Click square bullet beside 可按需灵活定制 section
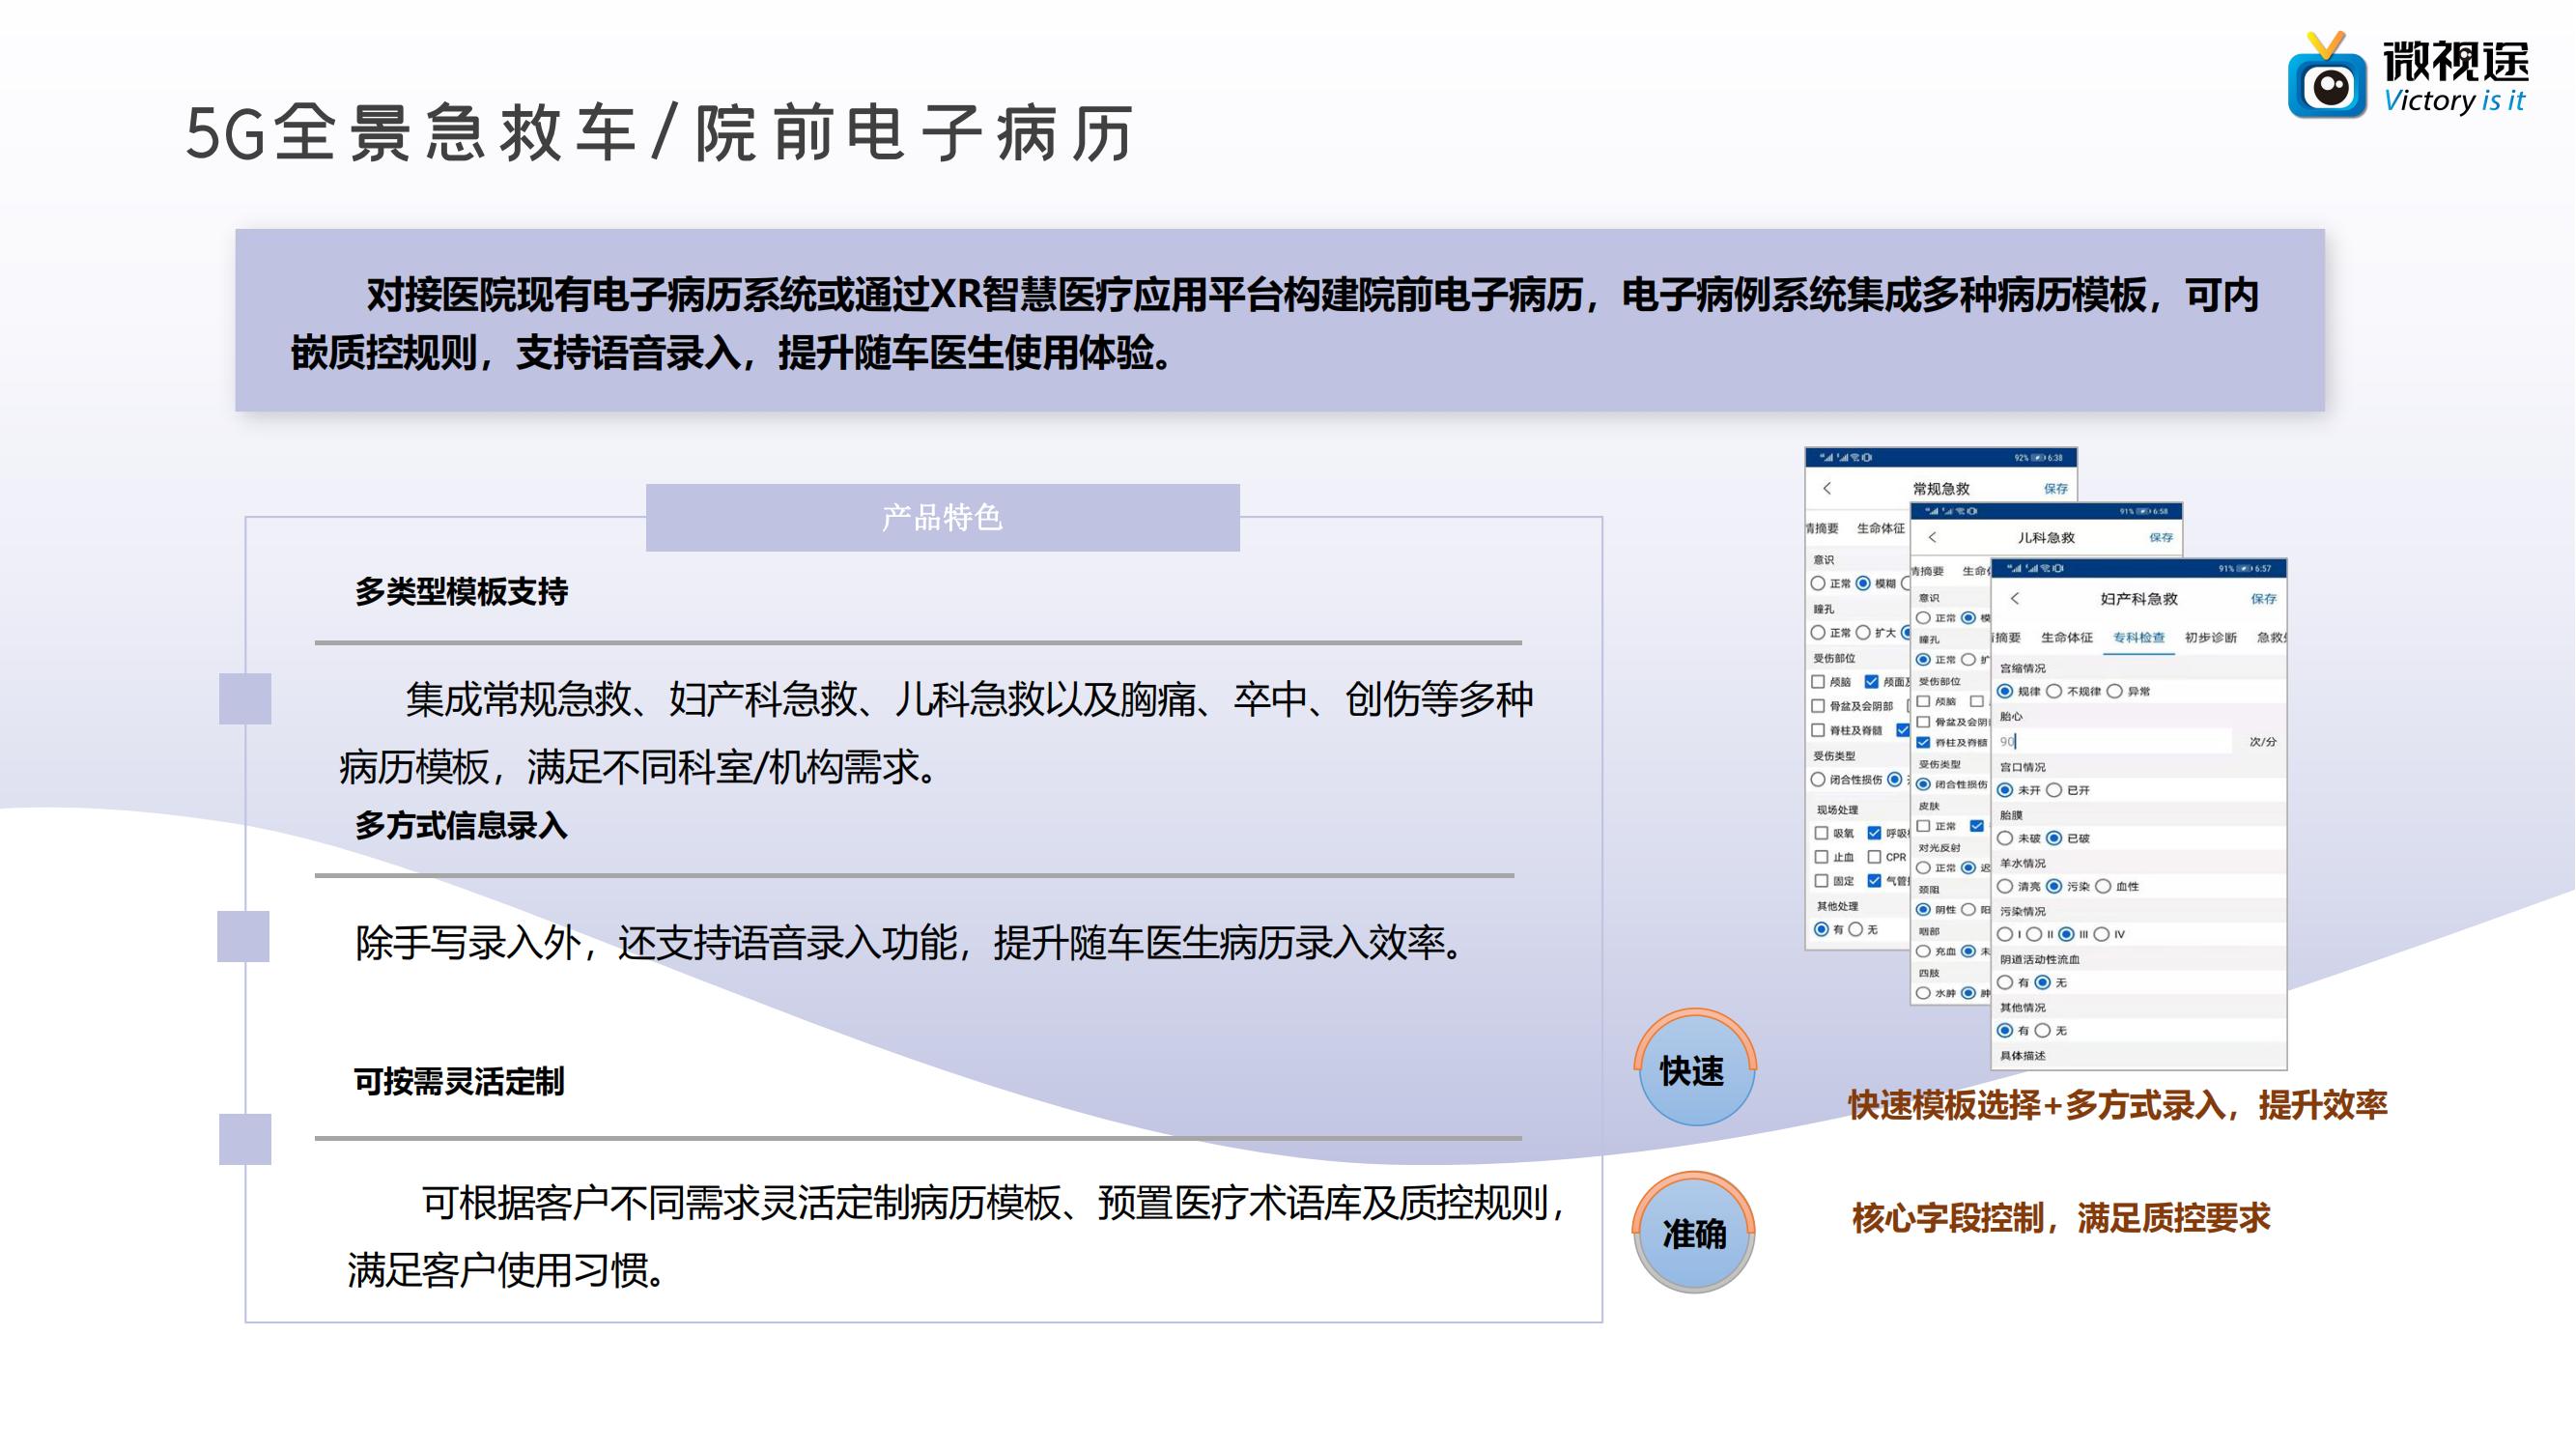The image size is (2576, 1449). [x=245, y=1139]
